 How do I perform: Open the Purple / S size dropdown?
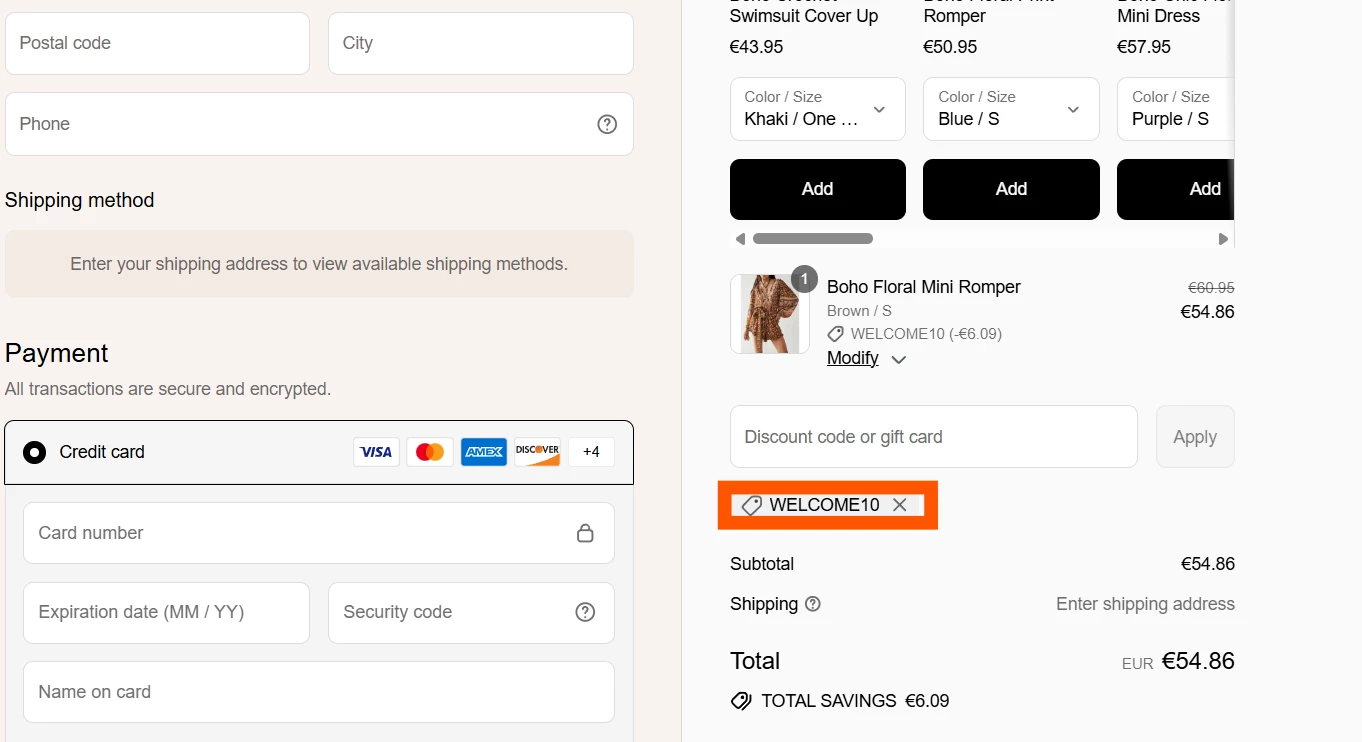point(1175,109)
